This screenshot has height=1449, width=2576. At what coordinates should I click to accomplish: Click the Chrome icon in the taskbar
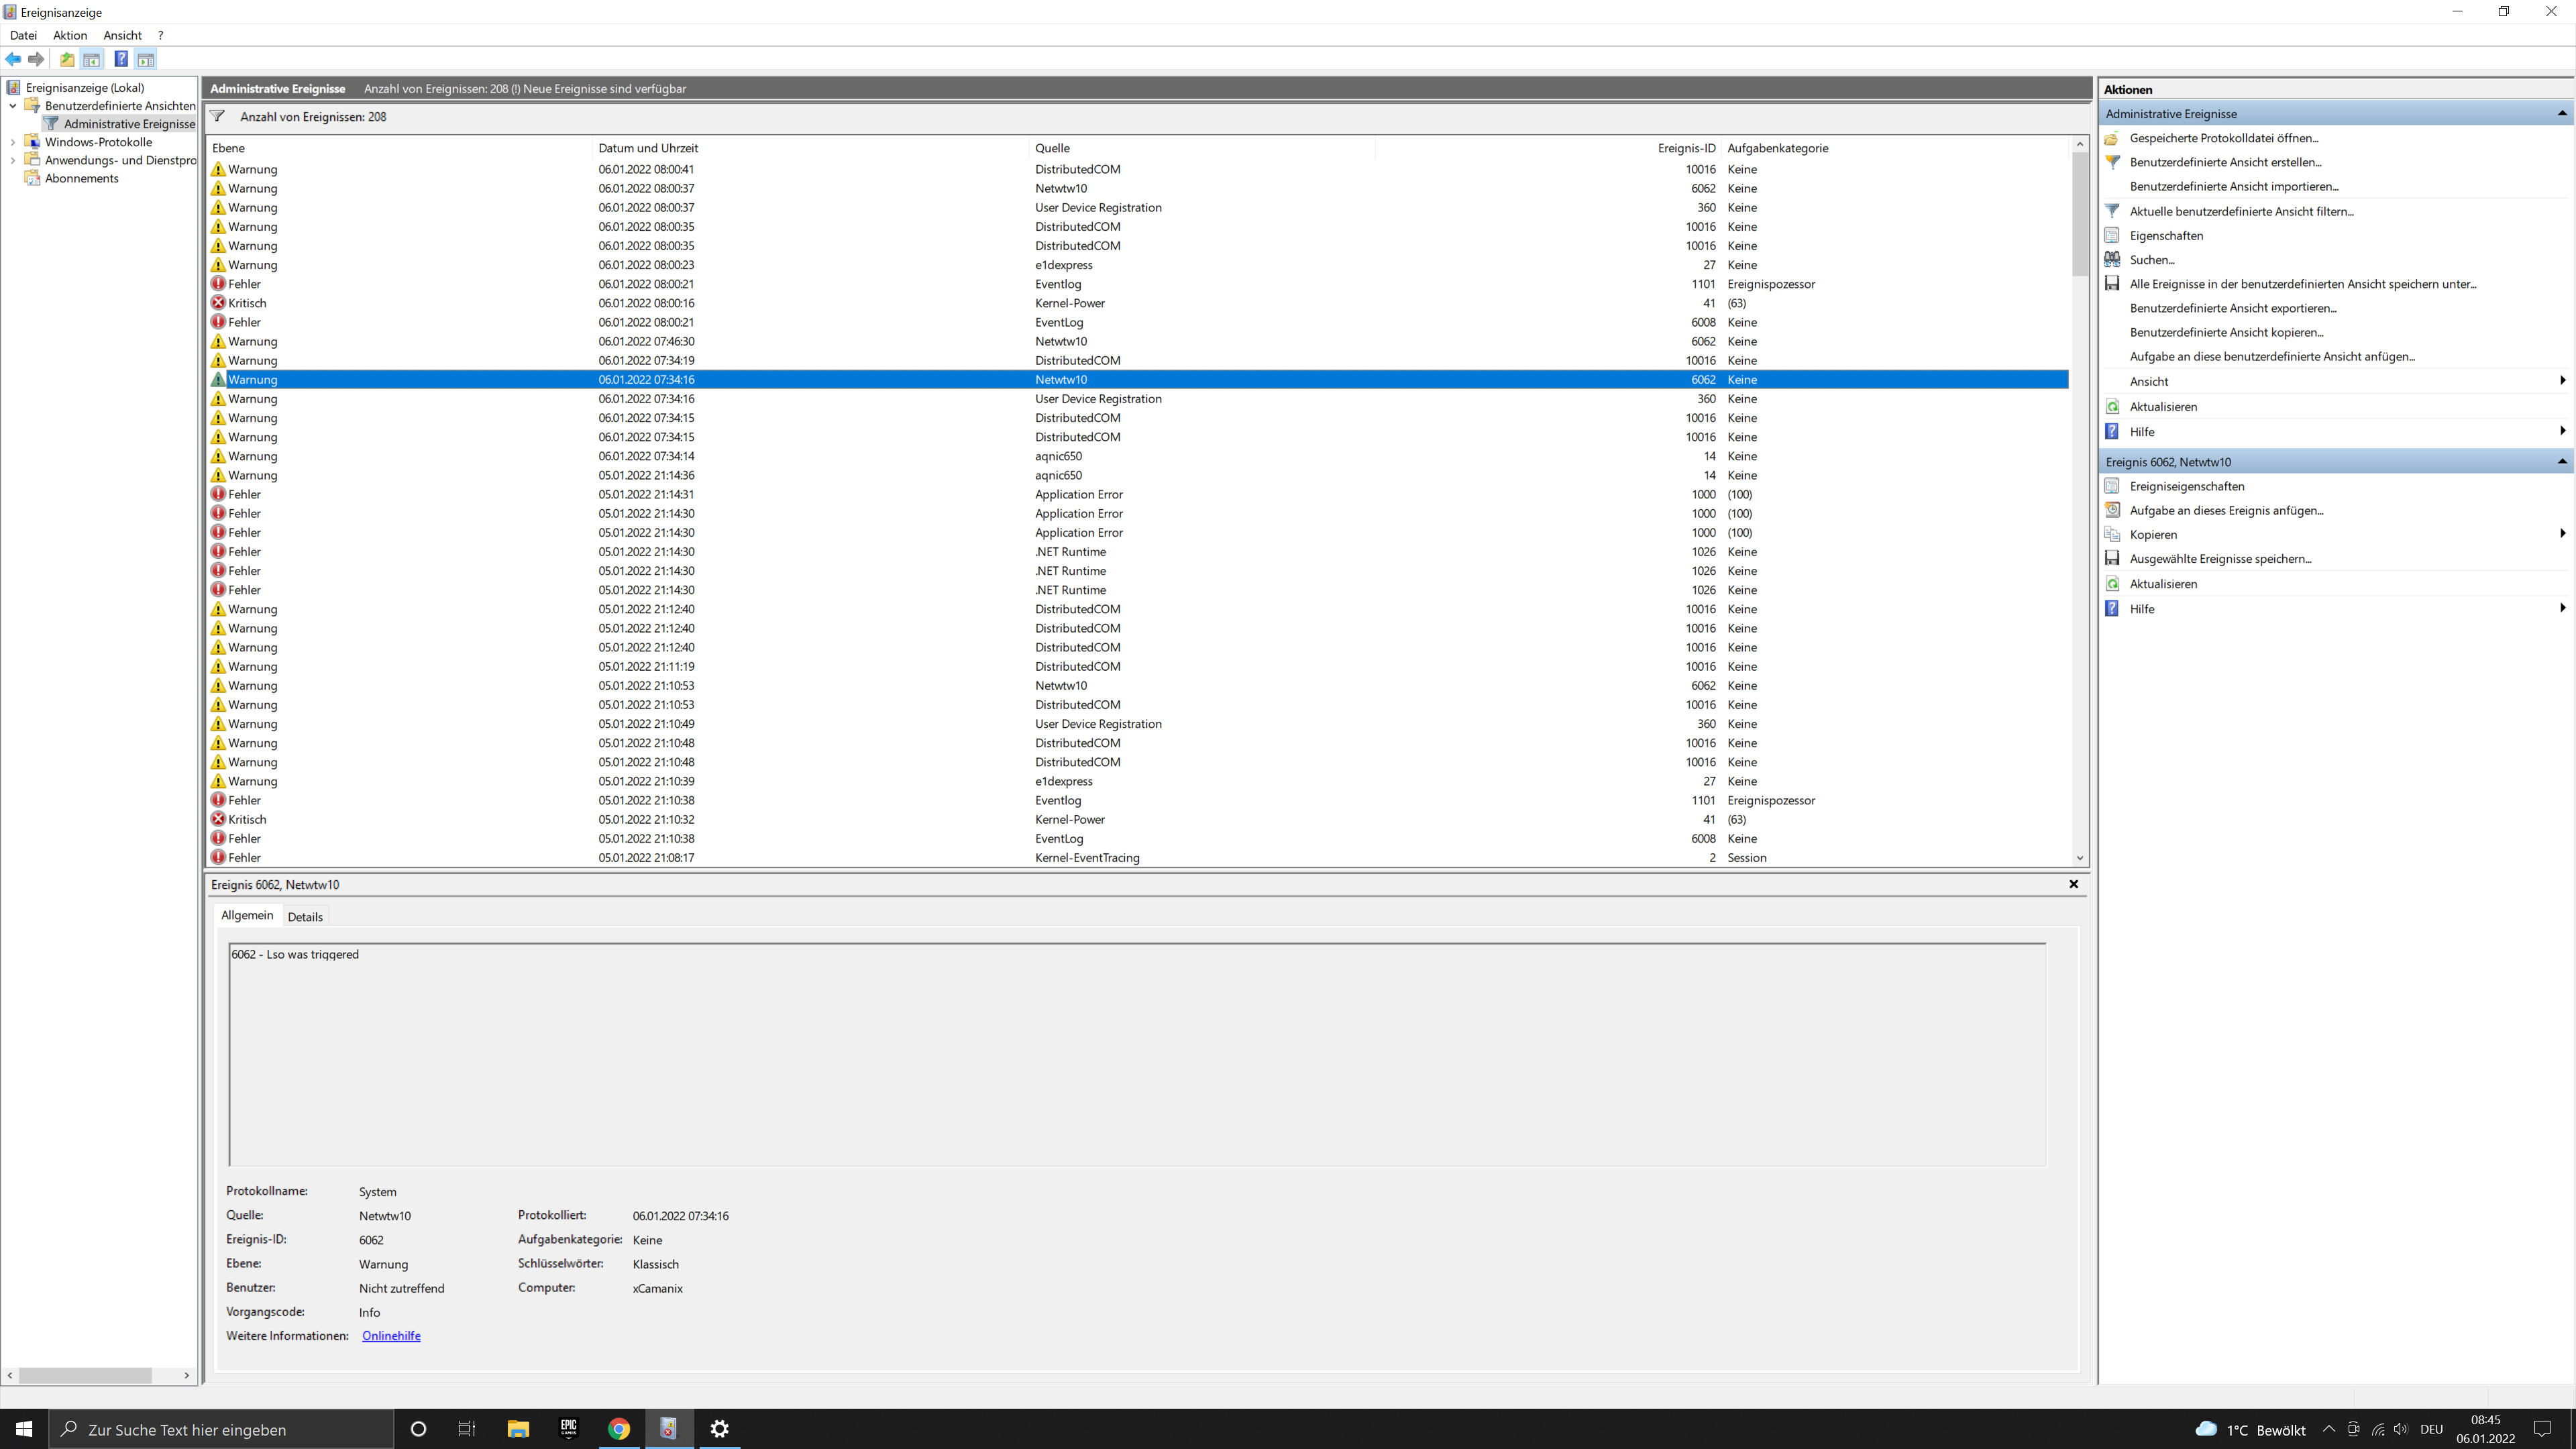(x=619, y=1428)
